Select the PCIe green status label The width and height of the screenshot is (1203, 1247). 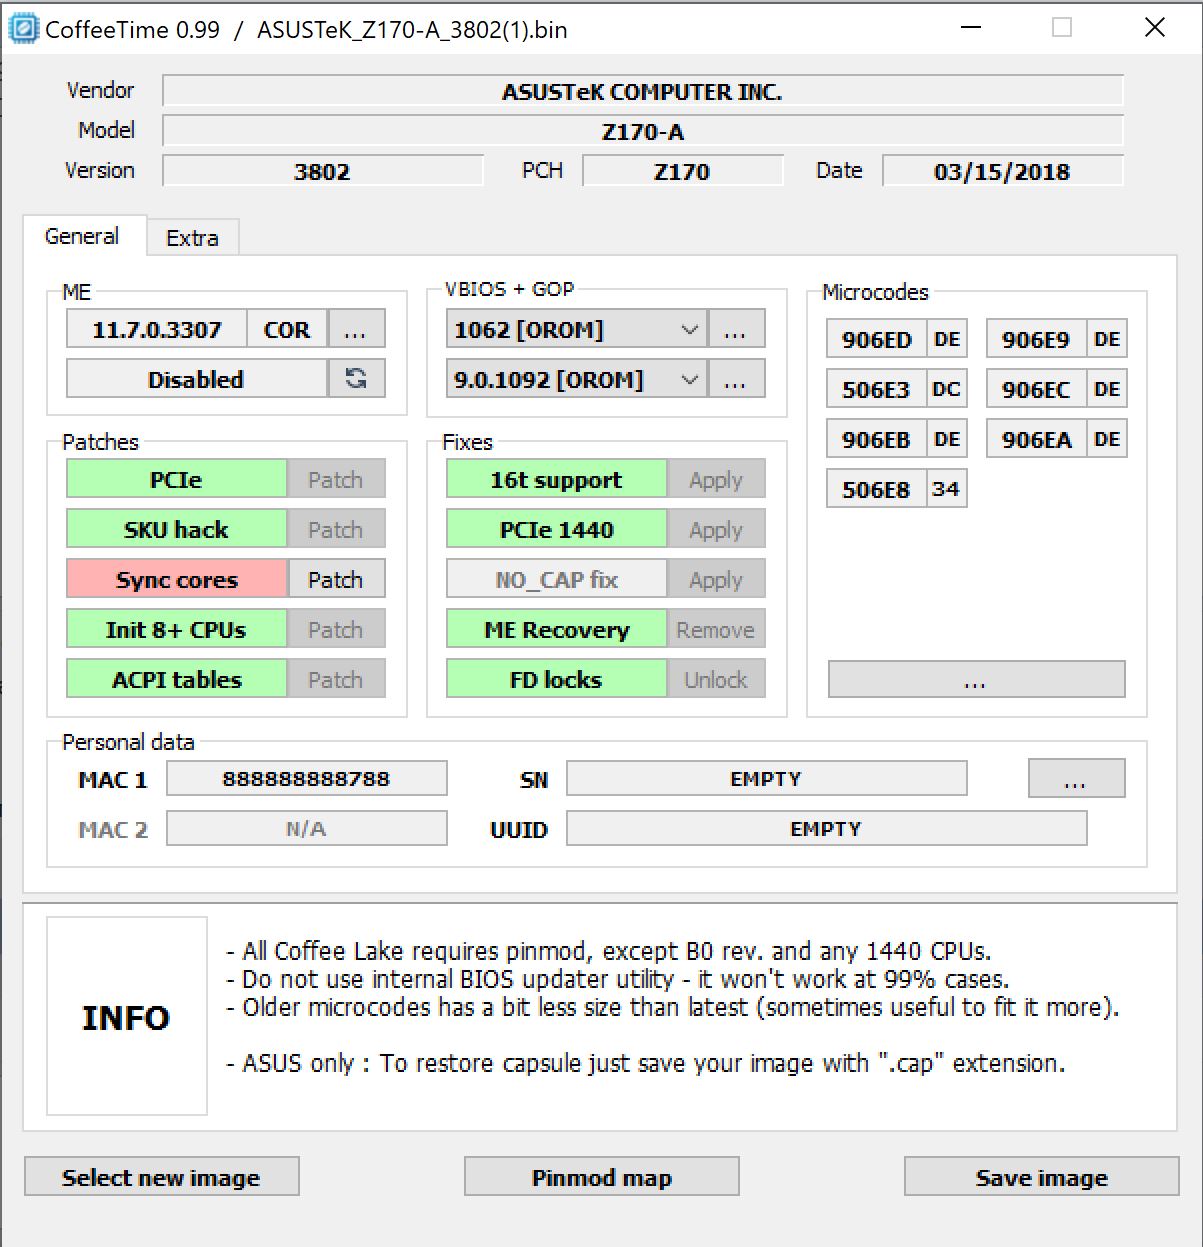click(x=177, y=480)
